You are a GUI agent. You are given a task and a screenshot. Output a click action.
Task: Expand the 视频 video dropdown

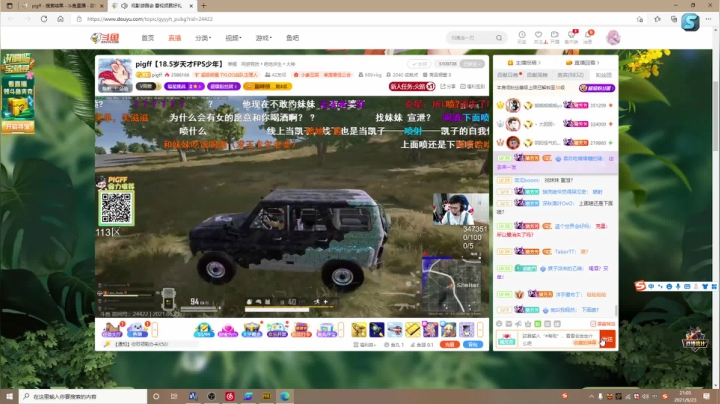click(x=233, y=38)
